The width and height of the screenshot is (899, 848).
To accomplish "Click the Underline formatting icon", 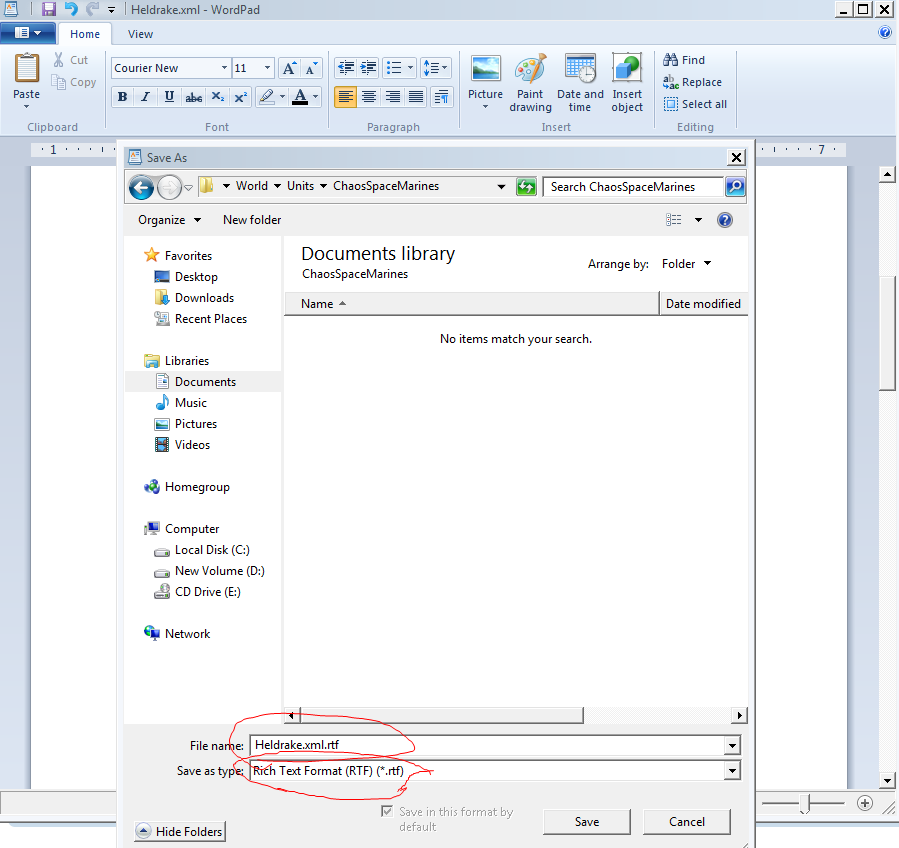I will (x=169, y=97).
